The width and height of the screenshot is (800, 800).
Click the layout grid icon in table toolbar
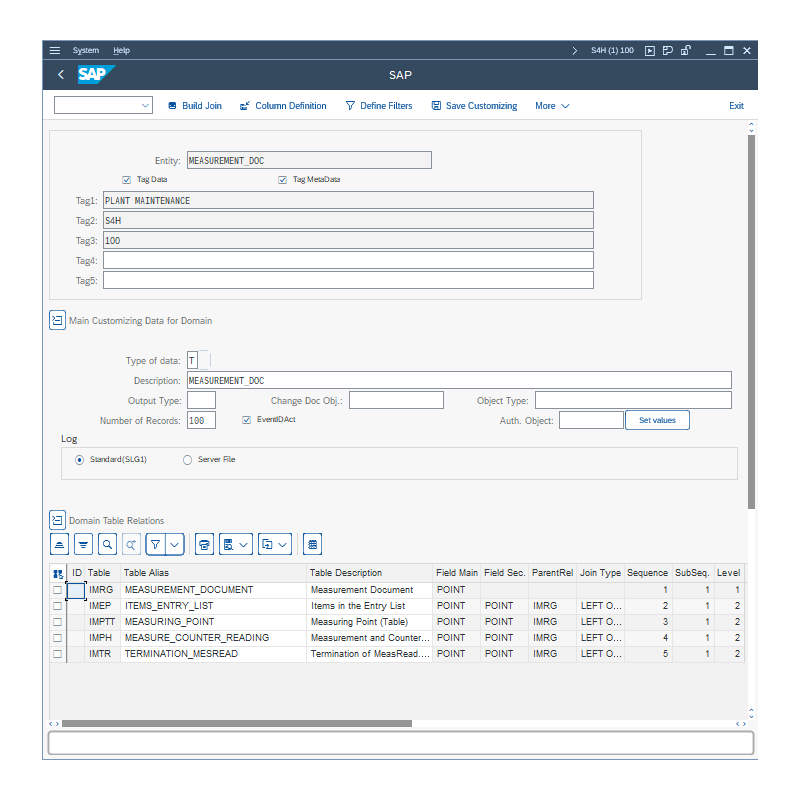(x=312, y=544)
